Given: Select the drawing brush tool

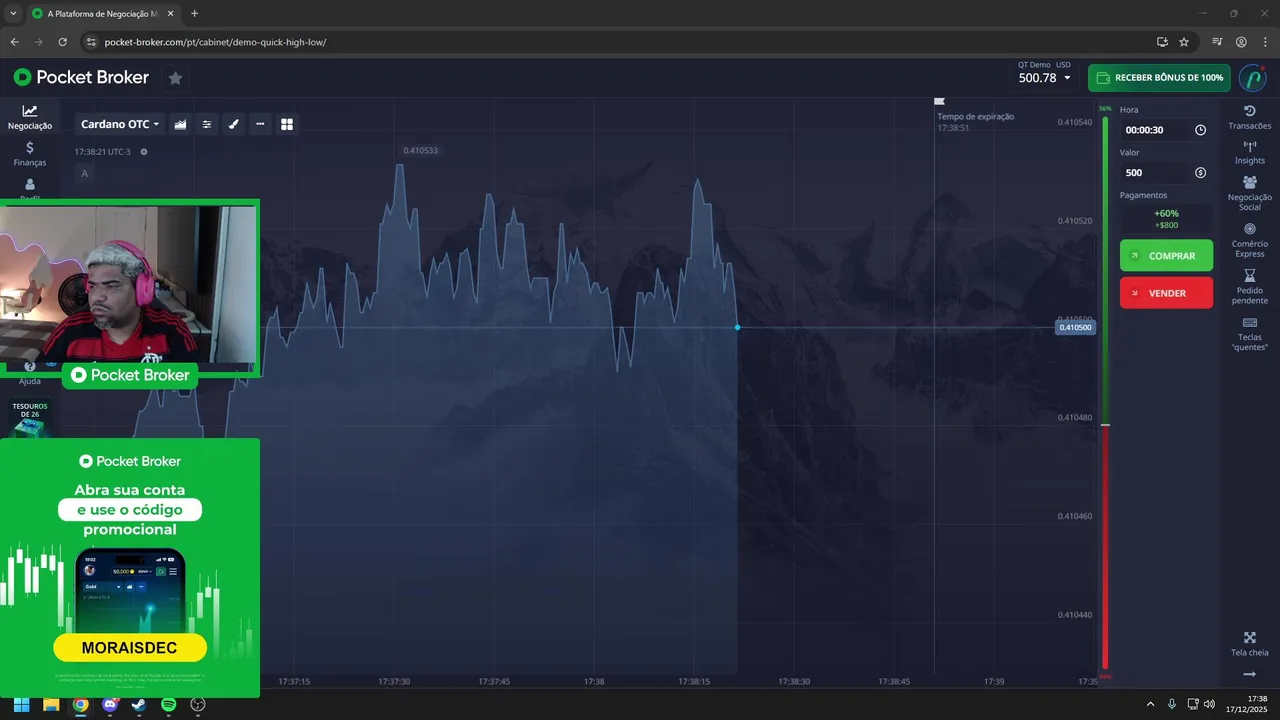Looking at the screenshot, I should (234, 124).
